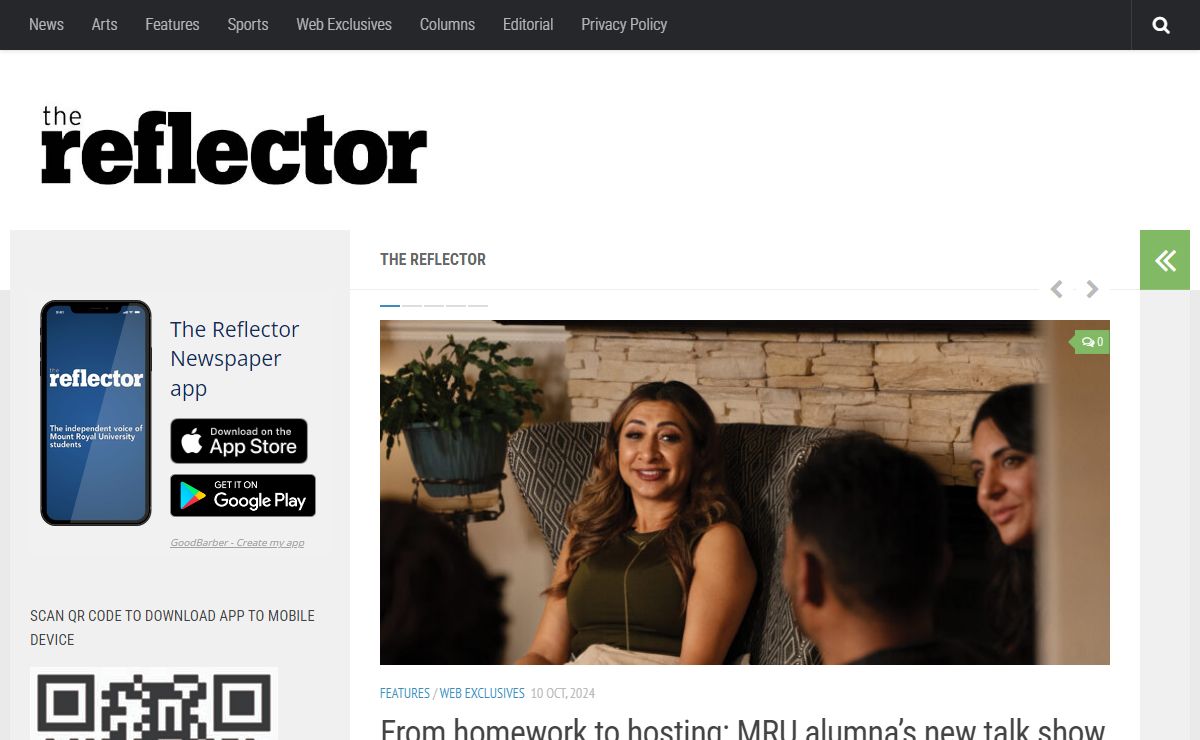The height and width of the screenshot is (740, 1200).
Task: Download on the App Store badge
Action: pos(239,441)
